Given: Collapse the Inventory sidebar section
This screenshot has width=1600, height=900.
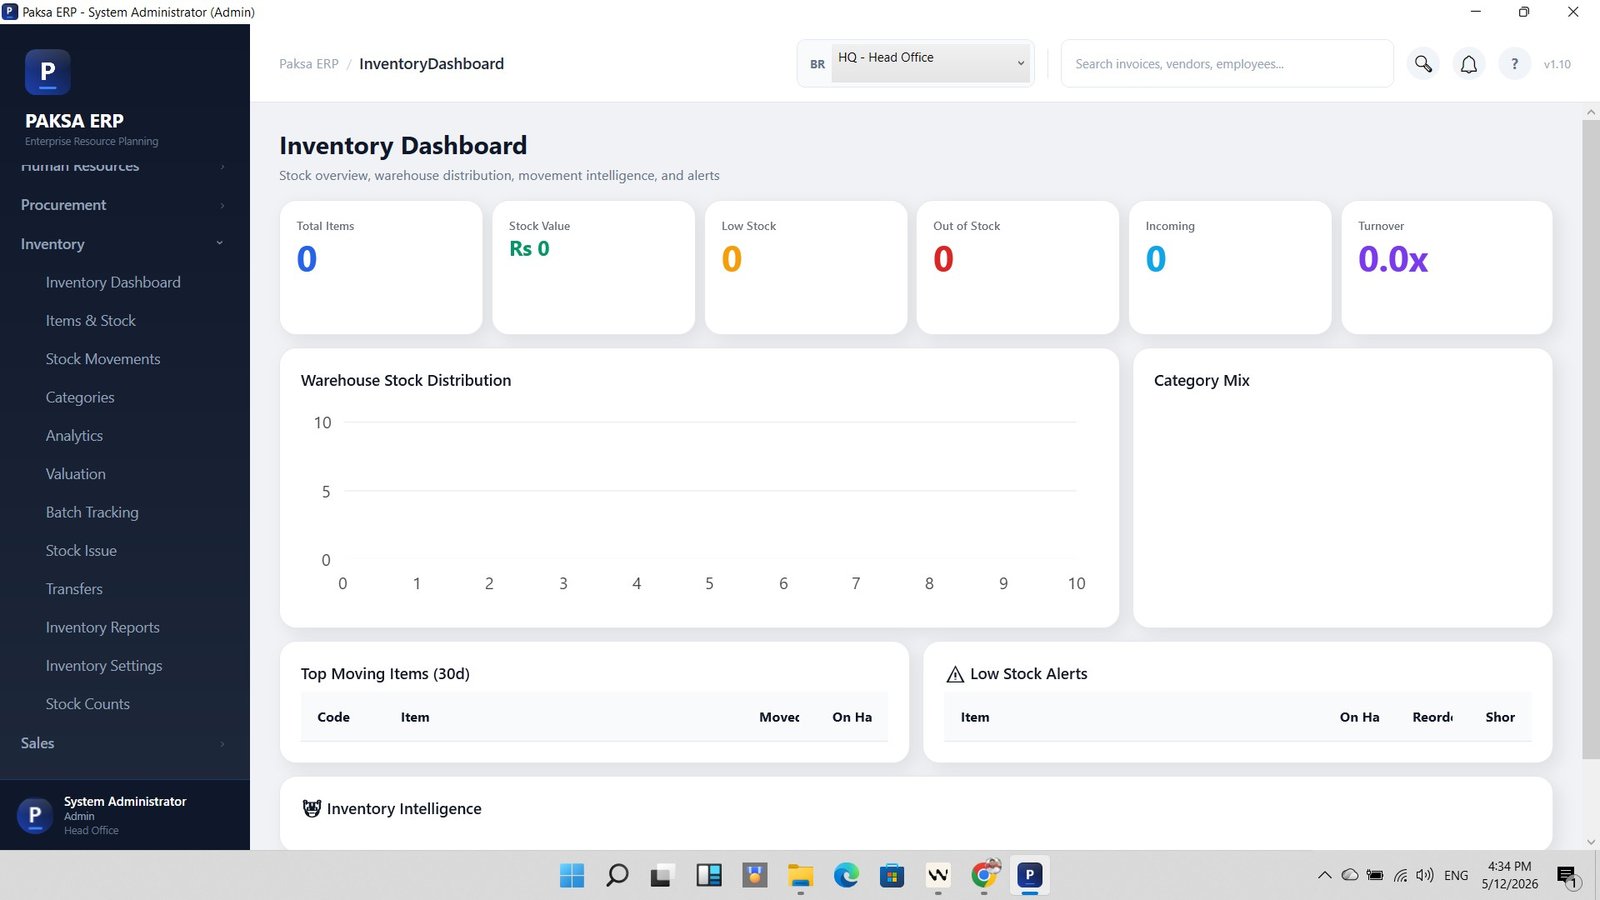Looking at the screenshot, I should coord(123,244).
